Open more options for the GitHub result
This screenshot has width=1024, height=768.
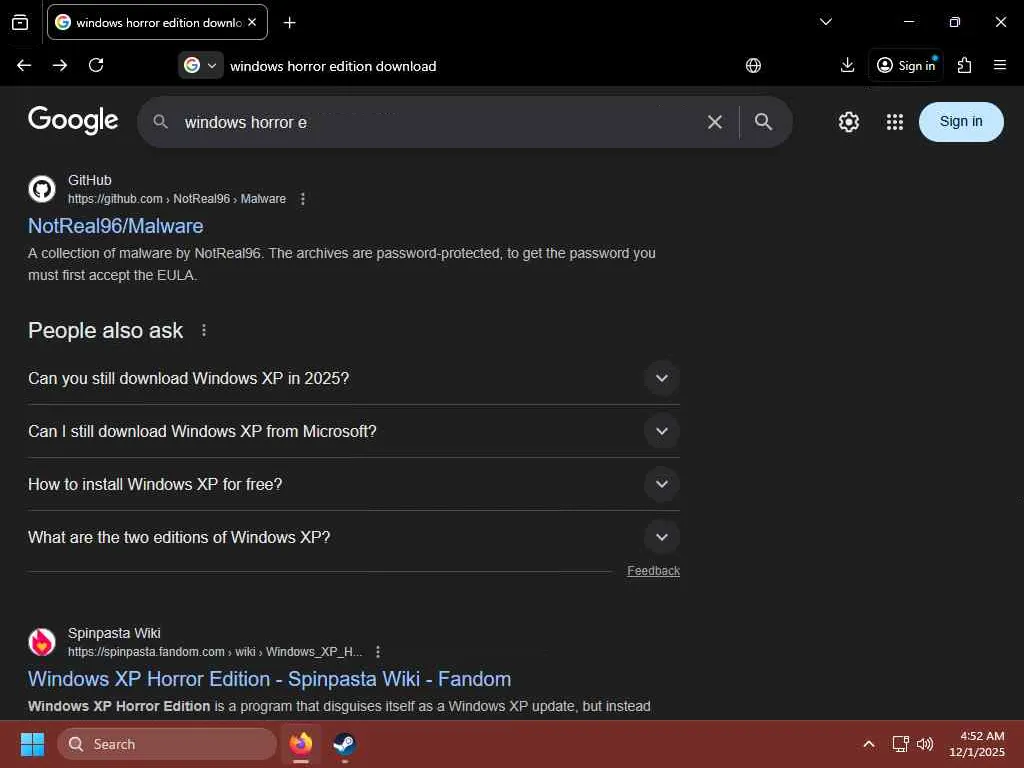(302, 199)
